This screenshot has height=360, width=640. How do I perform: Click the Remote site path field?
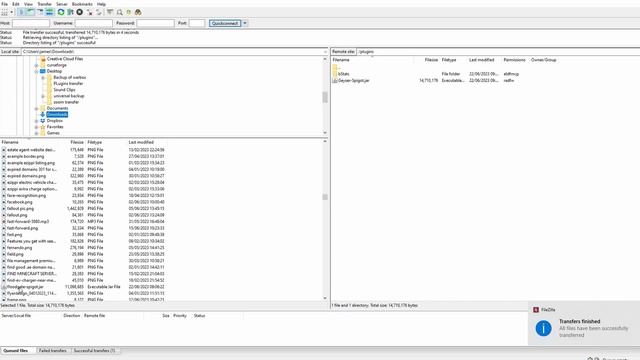tap(498, 52)
